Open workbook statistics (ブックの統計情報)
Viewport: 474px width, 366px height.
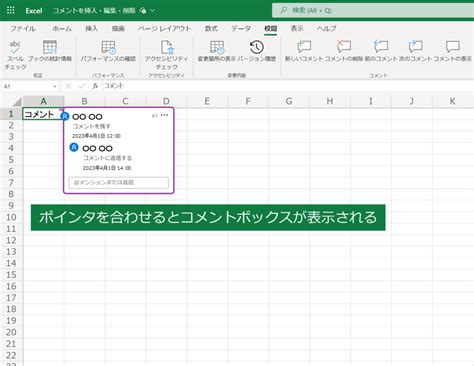point(50,51)
